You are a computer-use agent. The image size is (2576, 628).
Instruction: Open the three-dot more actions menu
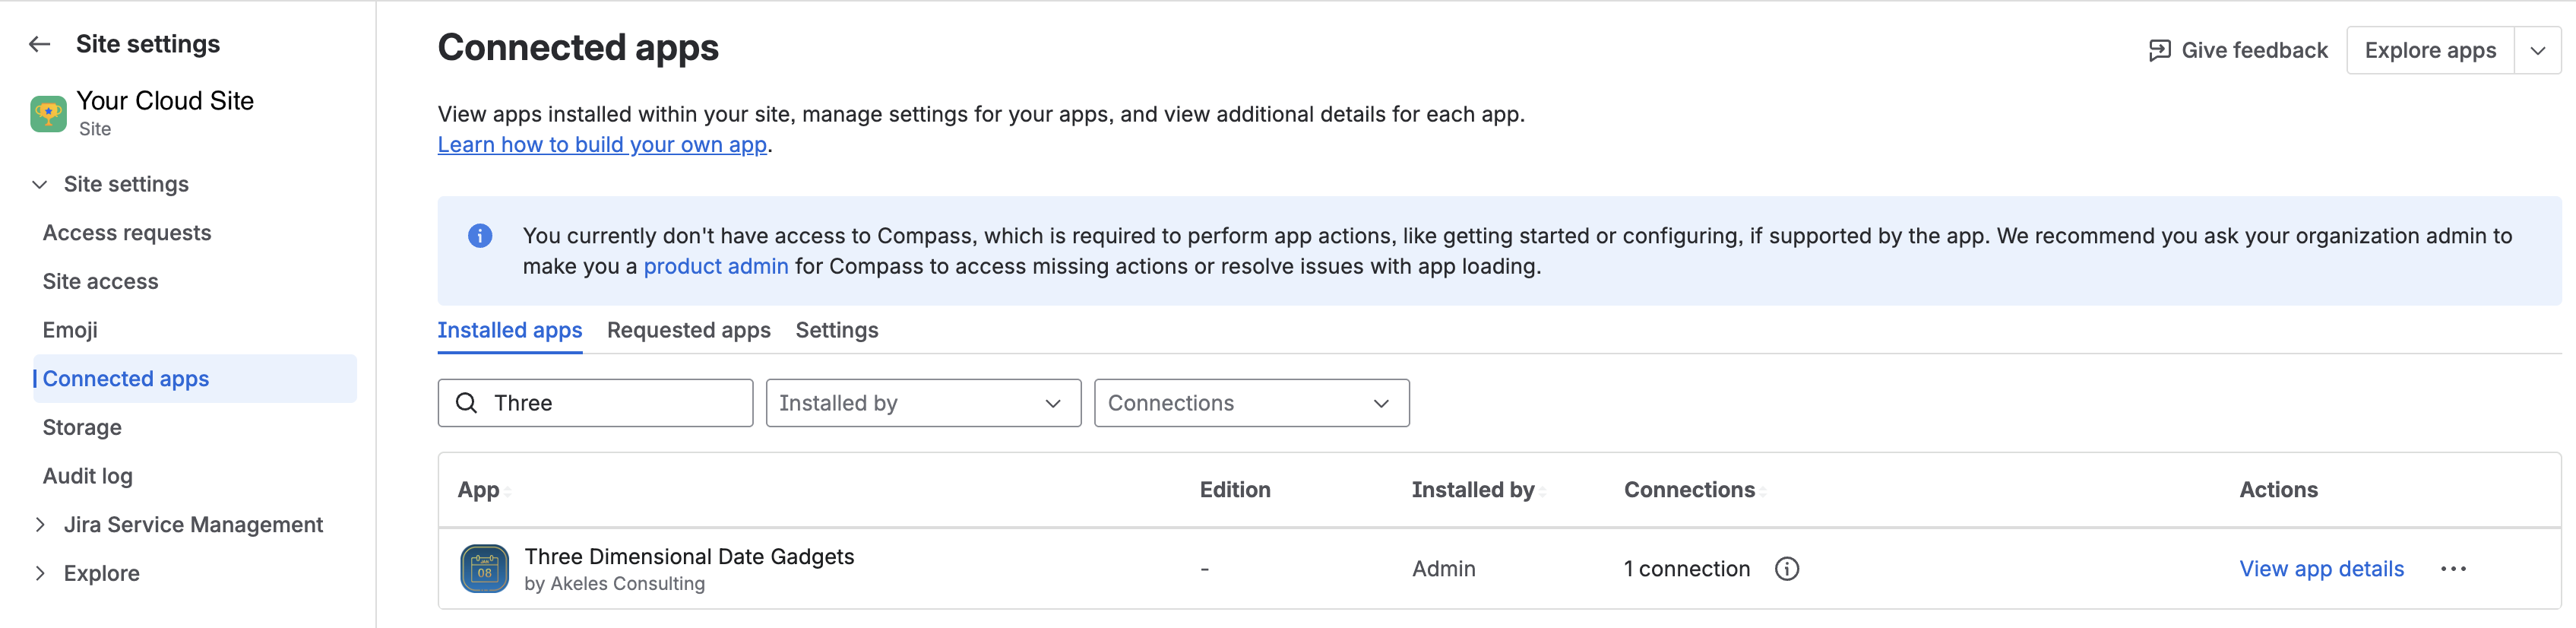point(2453,569)
